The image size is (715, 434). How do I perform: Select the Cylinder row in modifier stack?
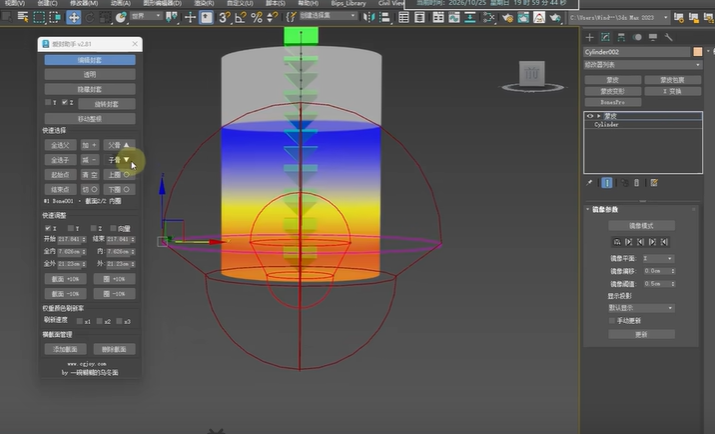click(643, 124)
